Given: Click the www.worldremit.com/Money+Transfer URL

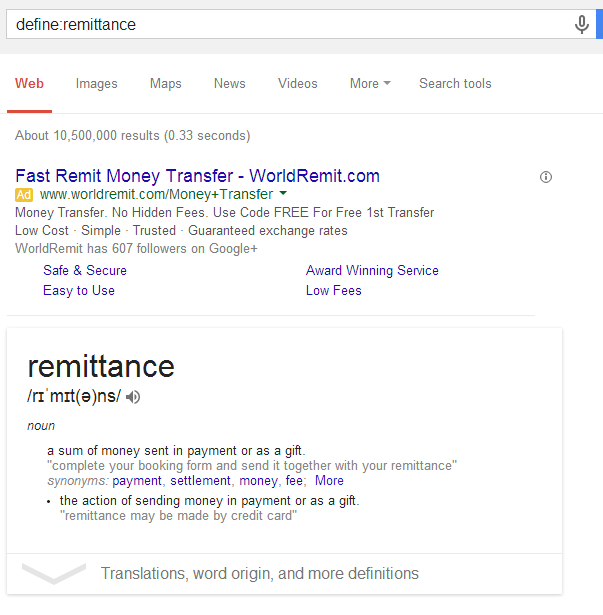Looking at the screenshot, I should tap(156, 194).
